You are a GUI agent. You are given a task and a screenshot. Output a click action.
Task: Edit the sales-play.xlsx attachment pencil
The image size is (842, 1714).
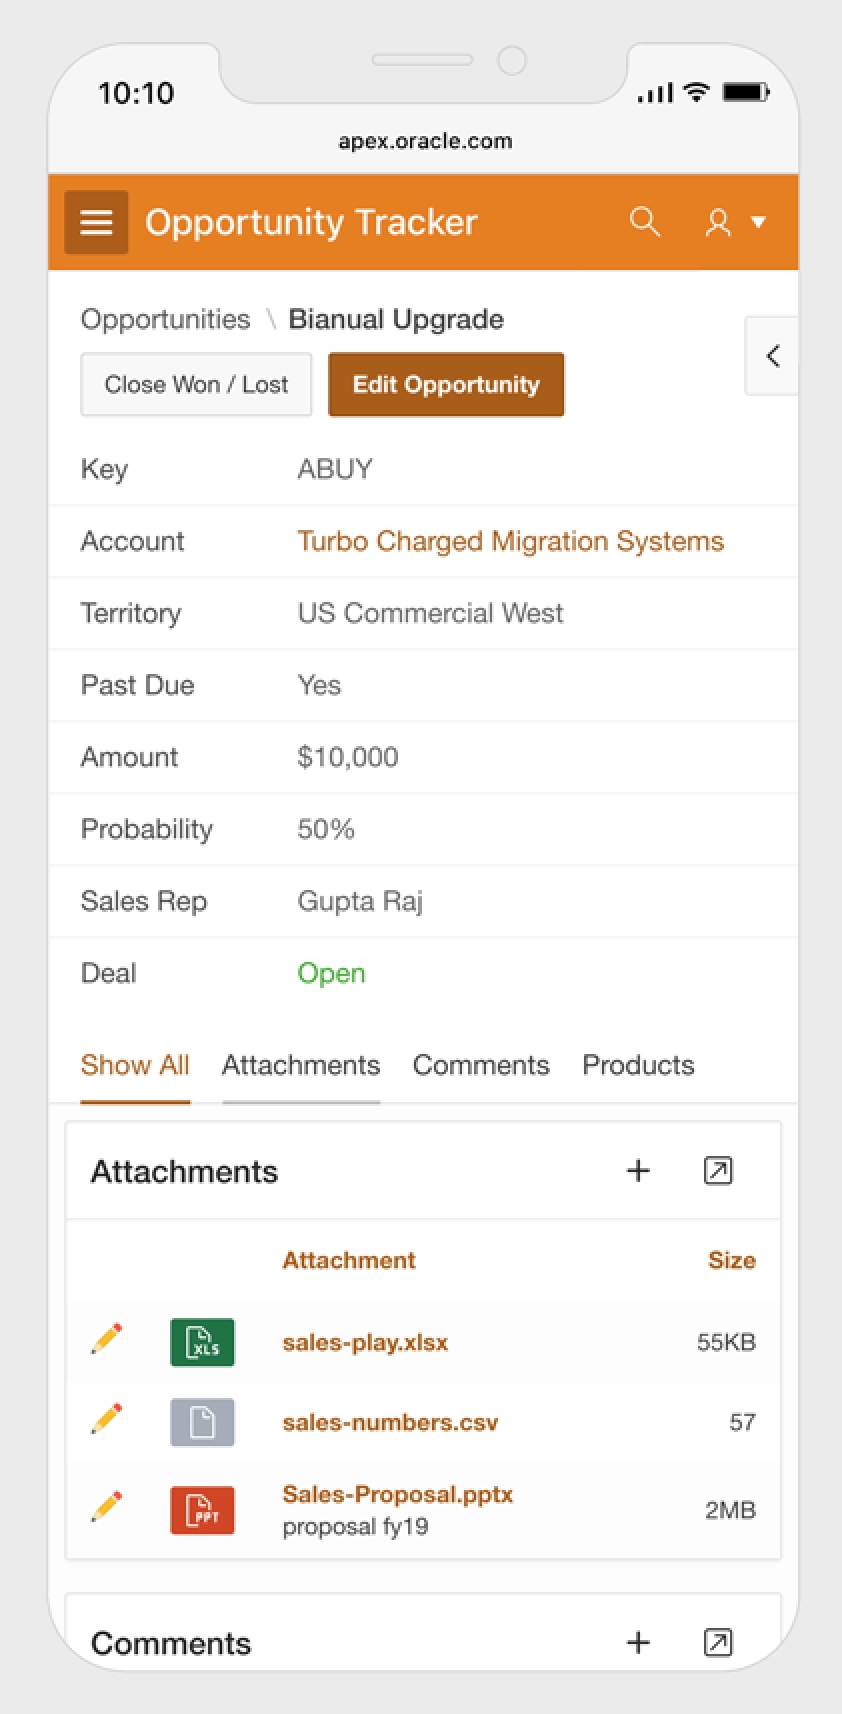pos(107,1339)
